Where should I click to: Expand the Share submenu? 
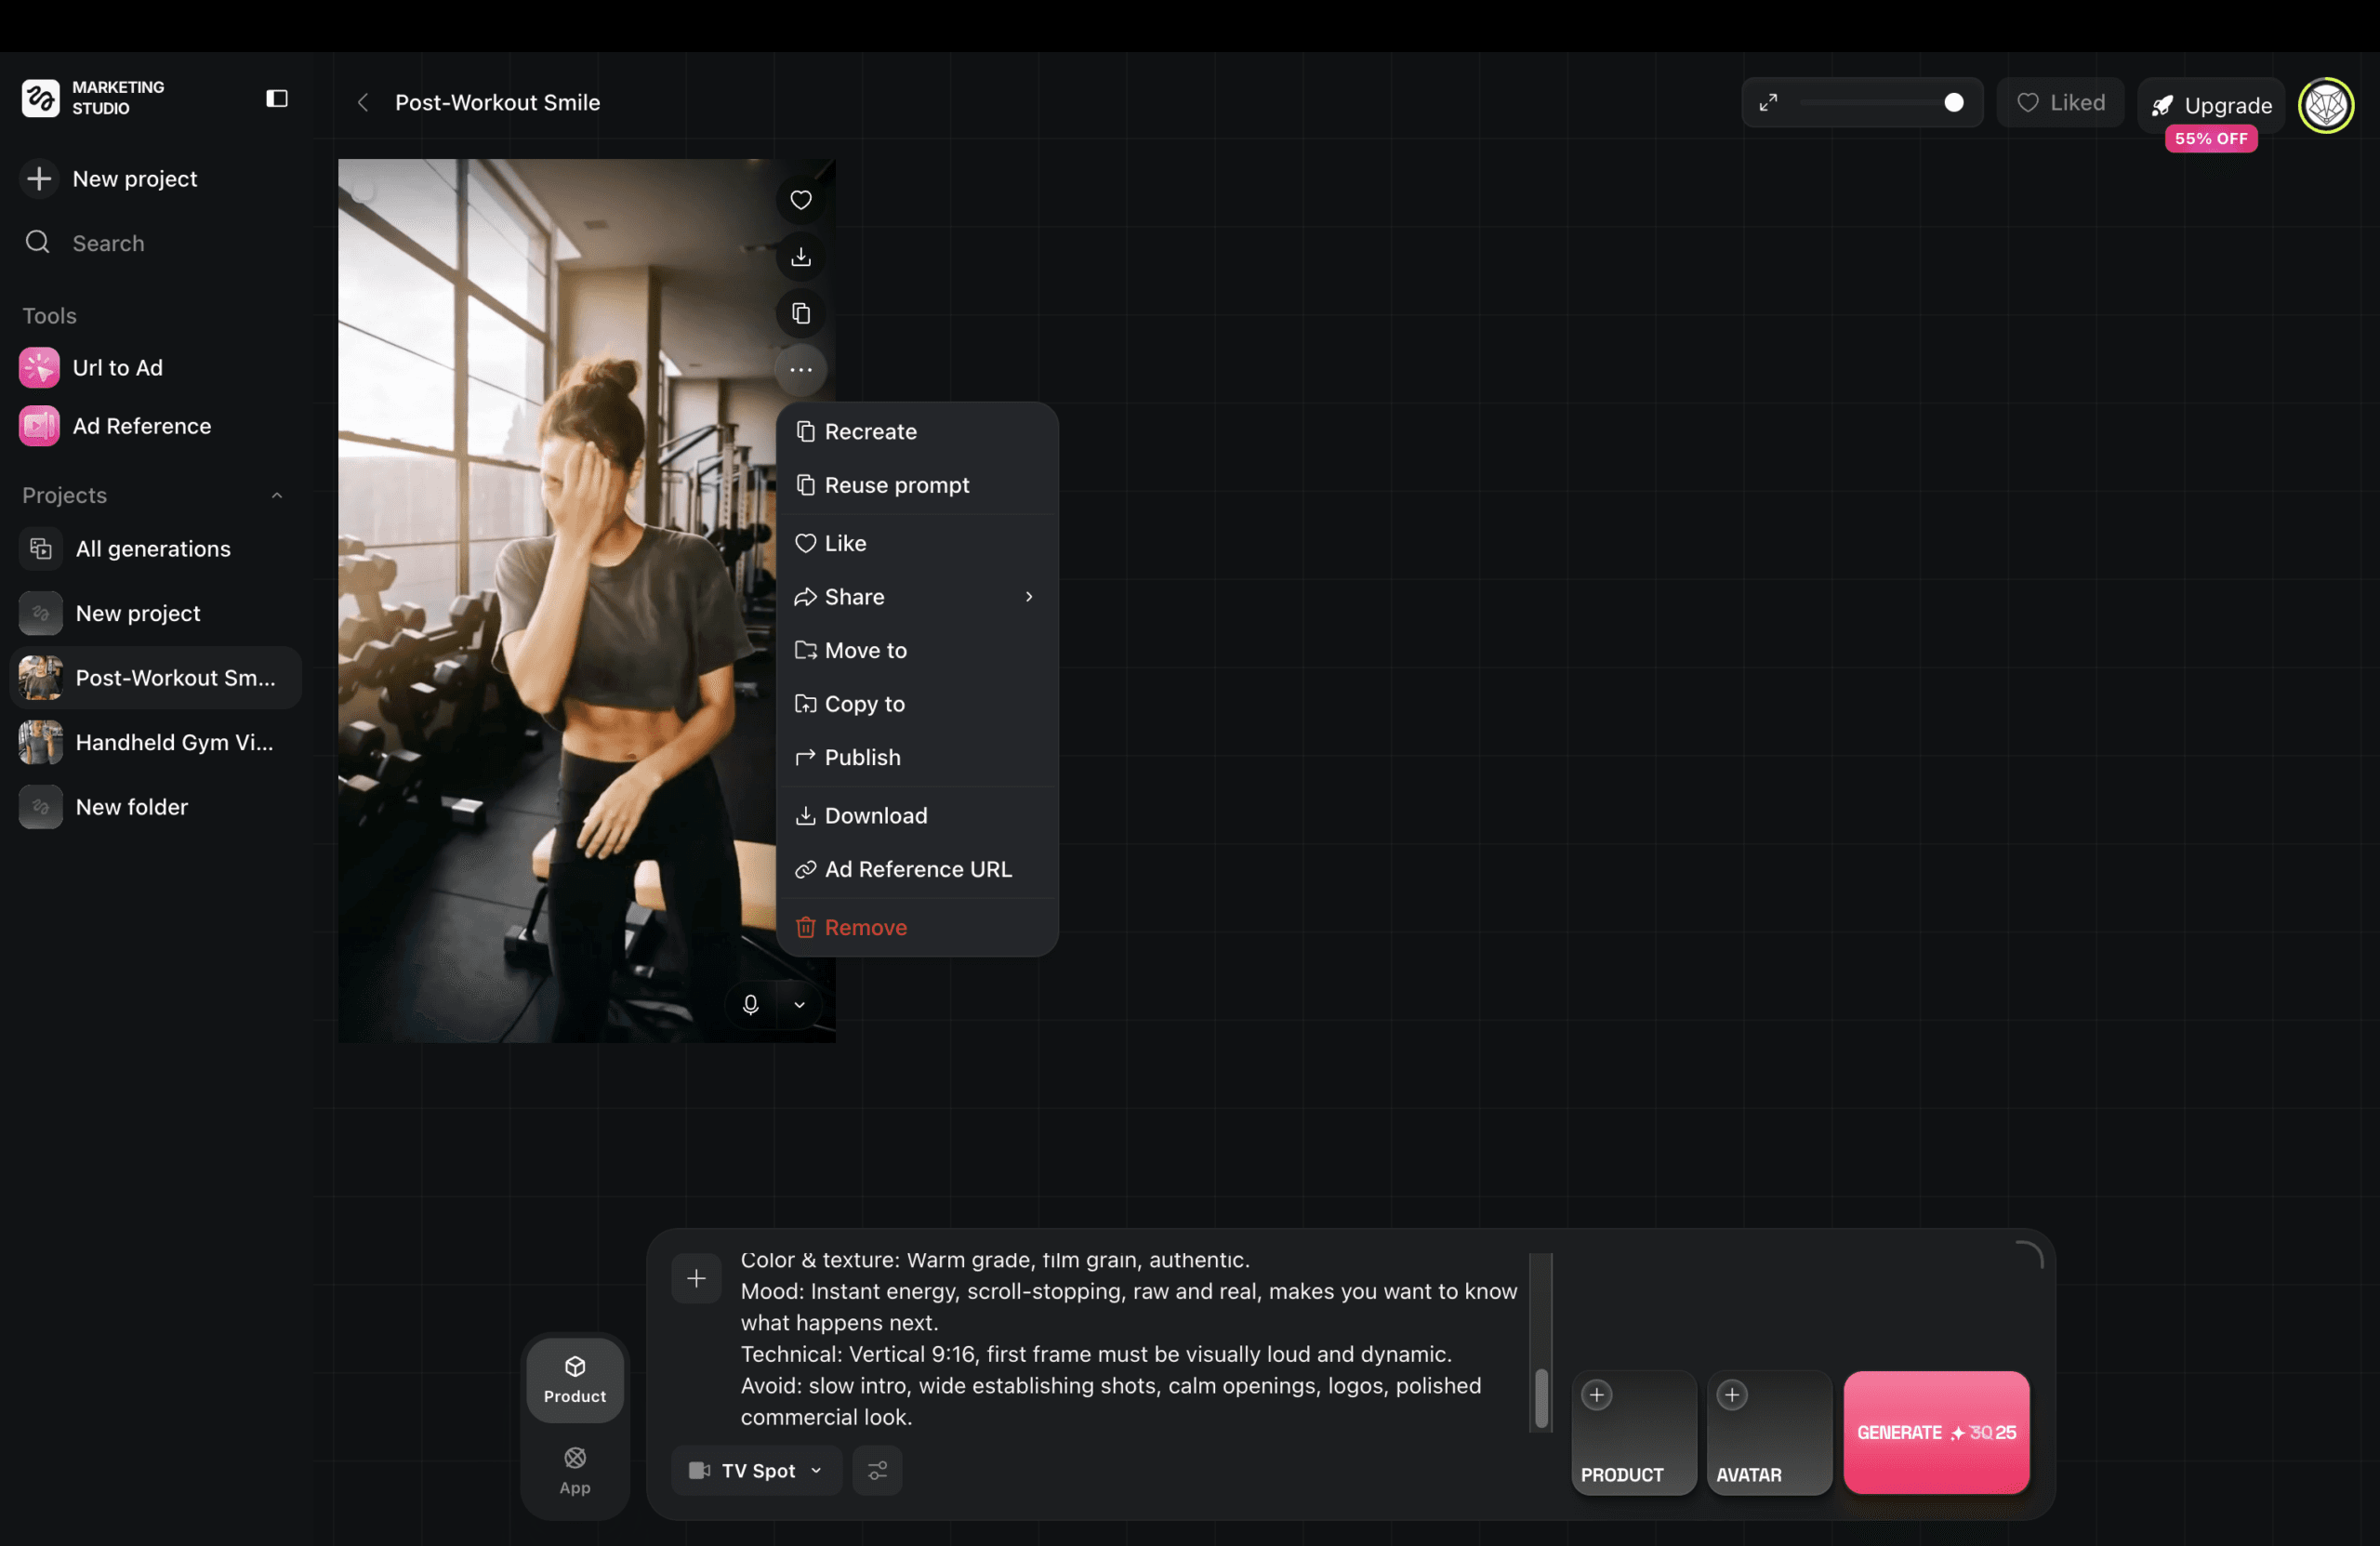[917, 596]
